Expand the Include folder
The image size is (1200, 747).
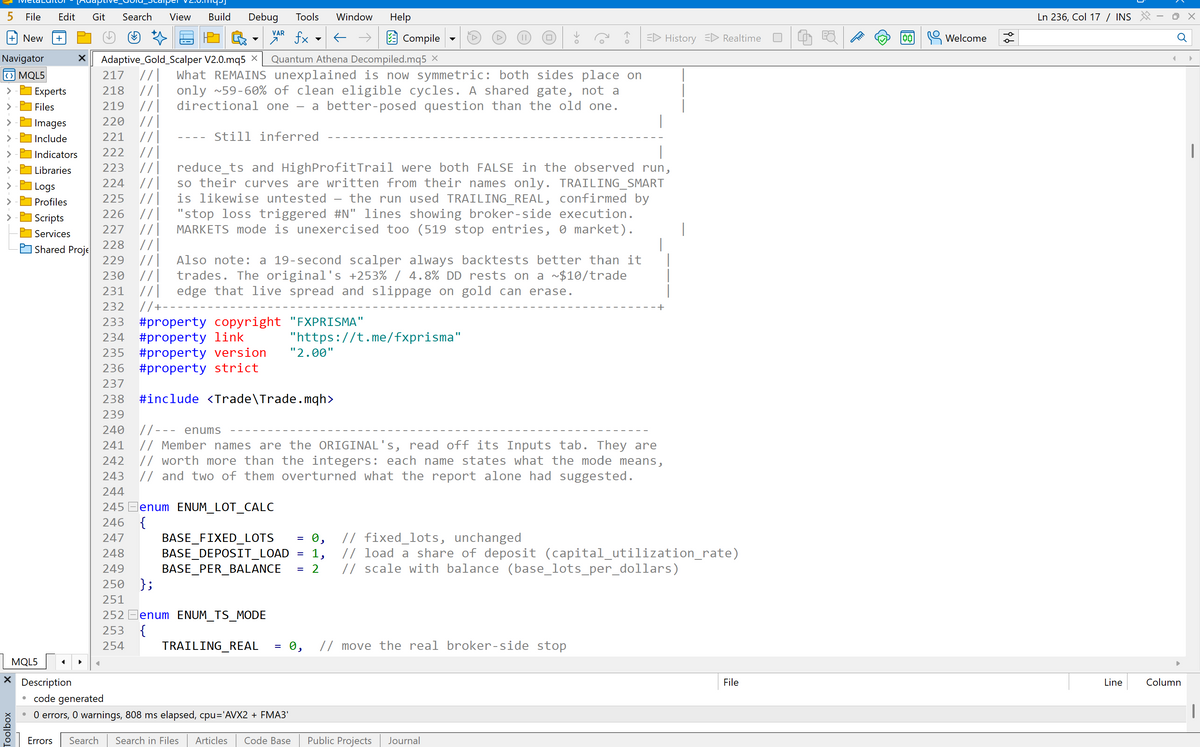[10, 139]
